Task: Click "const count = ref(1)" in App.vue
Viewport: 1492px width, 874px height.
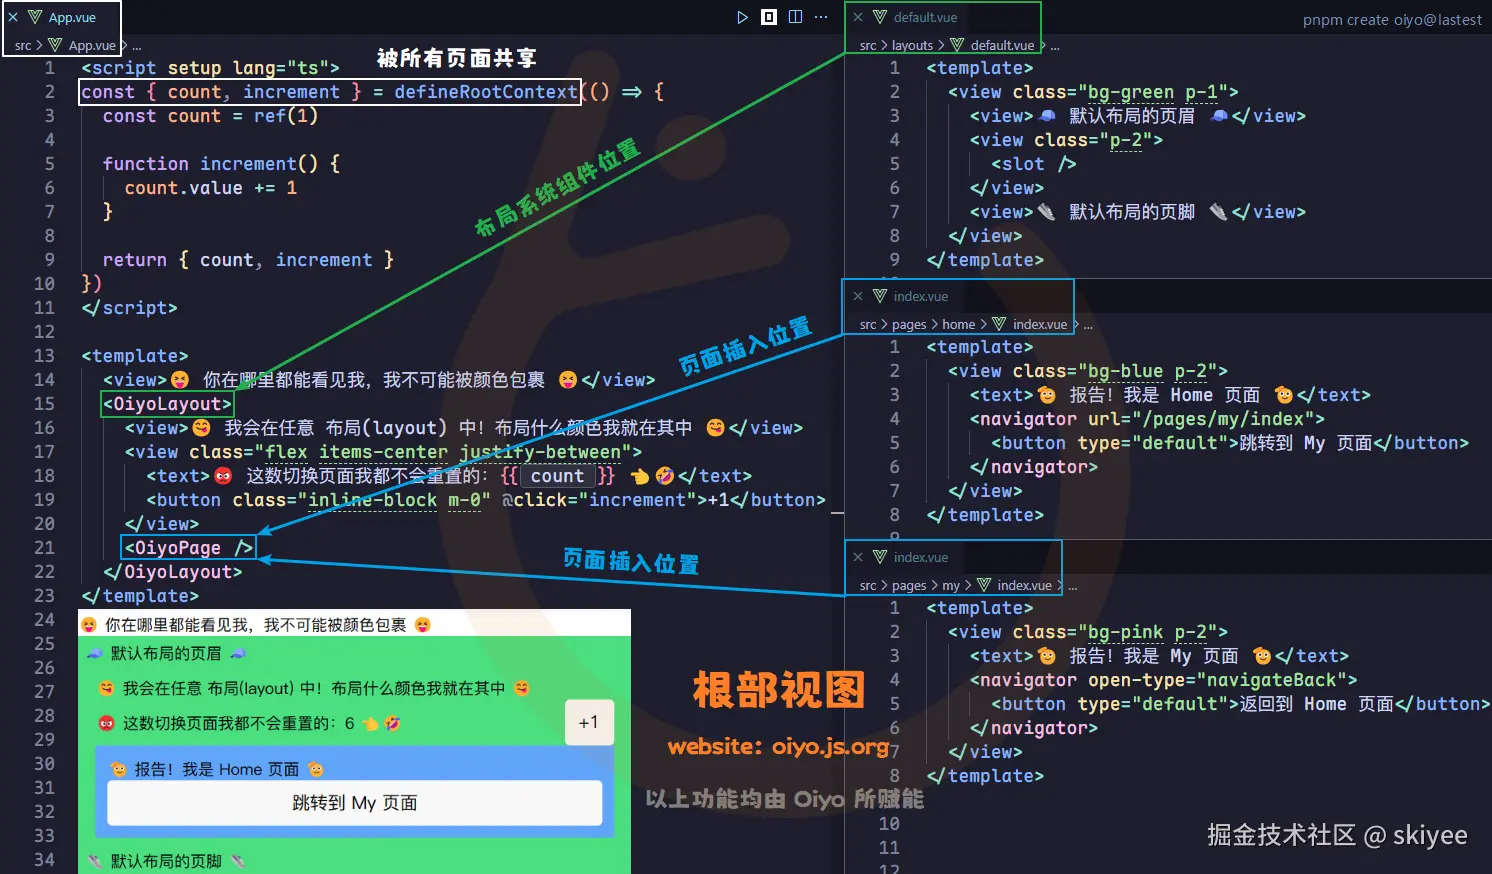Action: 210,116
